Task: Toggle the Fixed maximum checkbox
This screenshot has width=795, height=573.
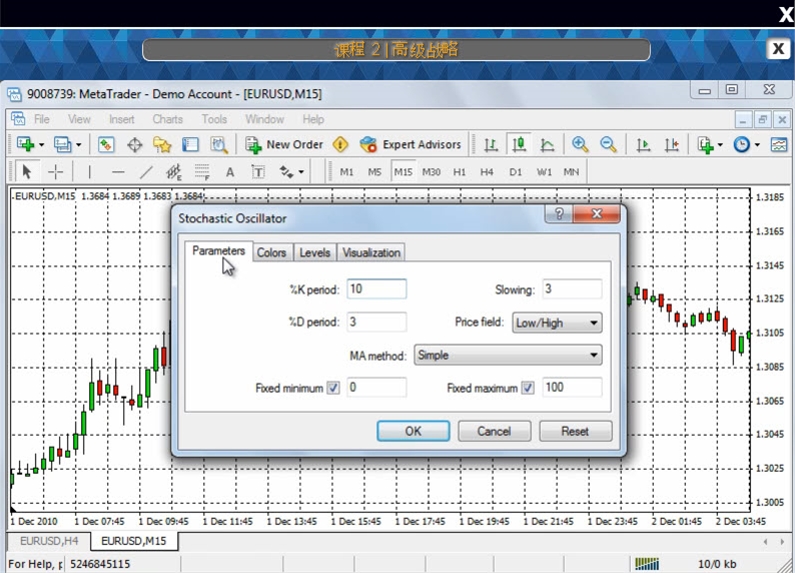Action: click(528, 388)
